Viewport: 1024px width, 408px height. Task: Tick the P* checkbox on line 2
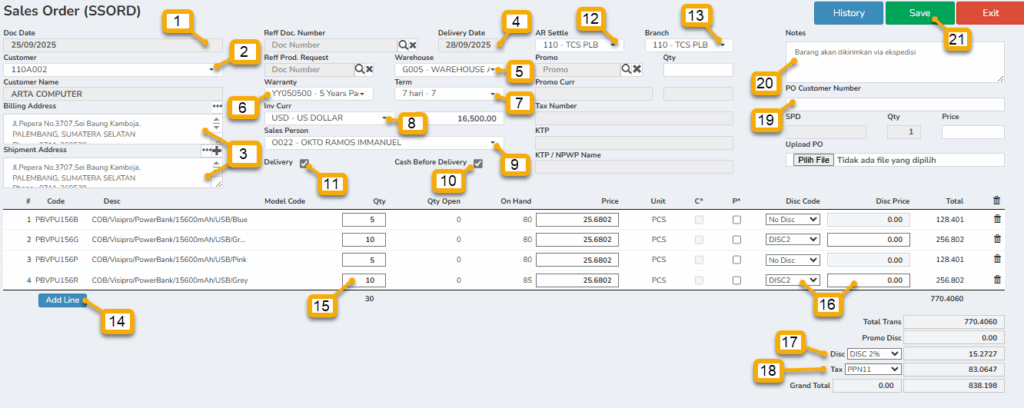click(736, 240)
